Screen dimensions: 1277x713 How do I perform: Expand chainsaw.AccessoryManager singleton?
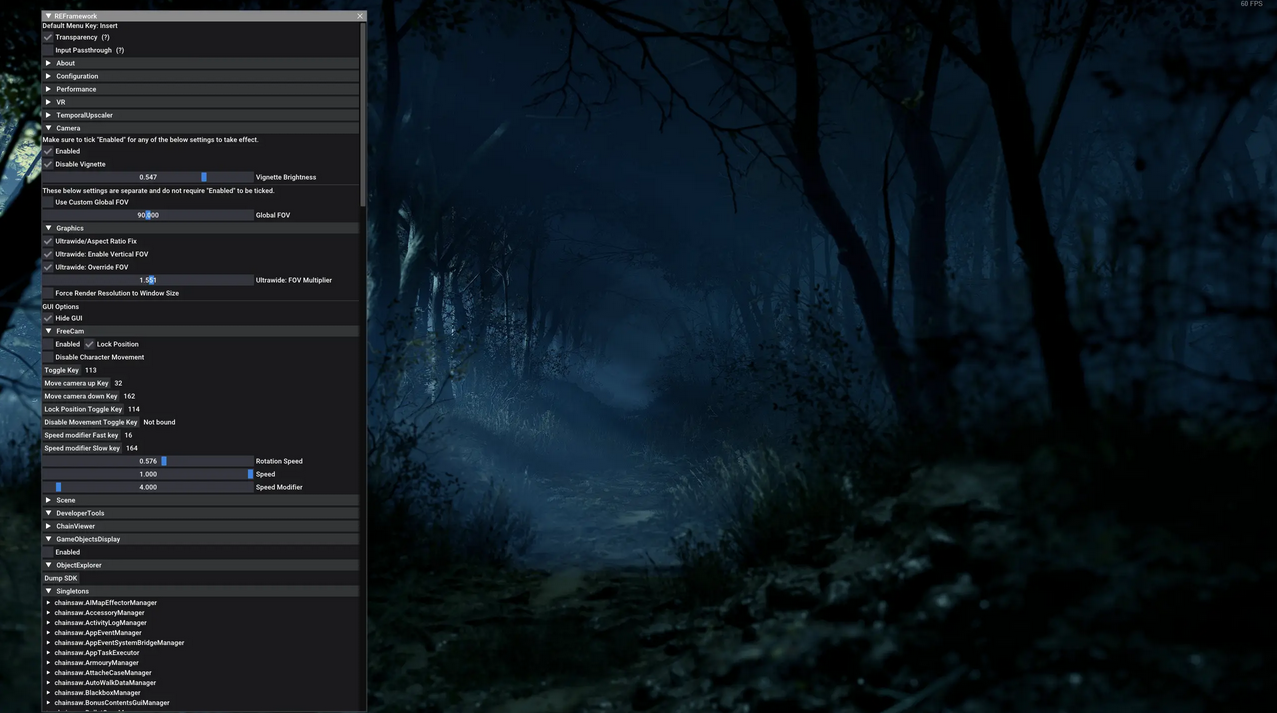(x=48, y=613)
